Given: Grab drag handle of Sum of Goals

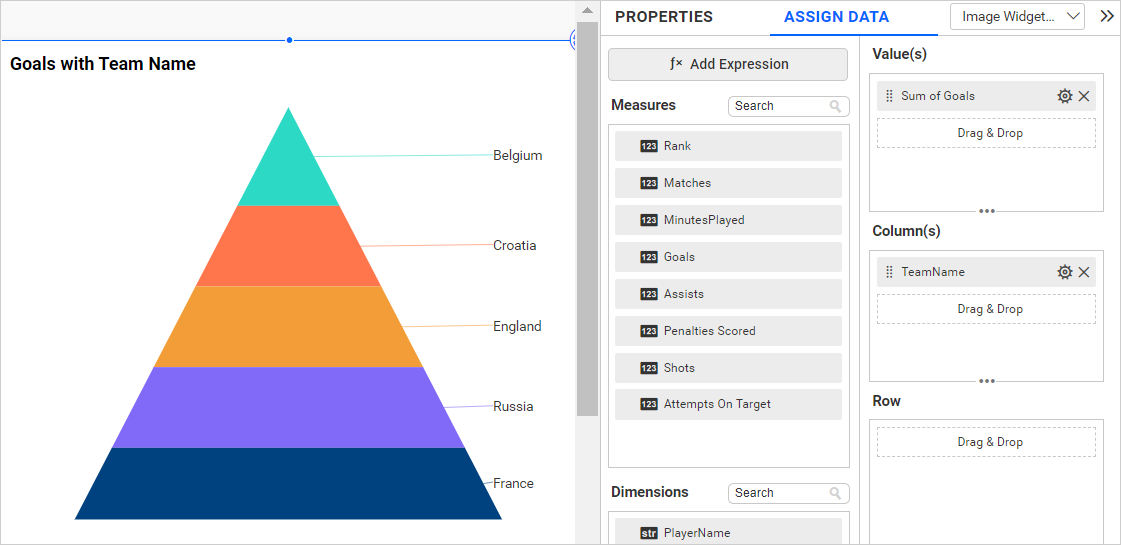Looking at the screenshot, I should click(x=889, y=96).
